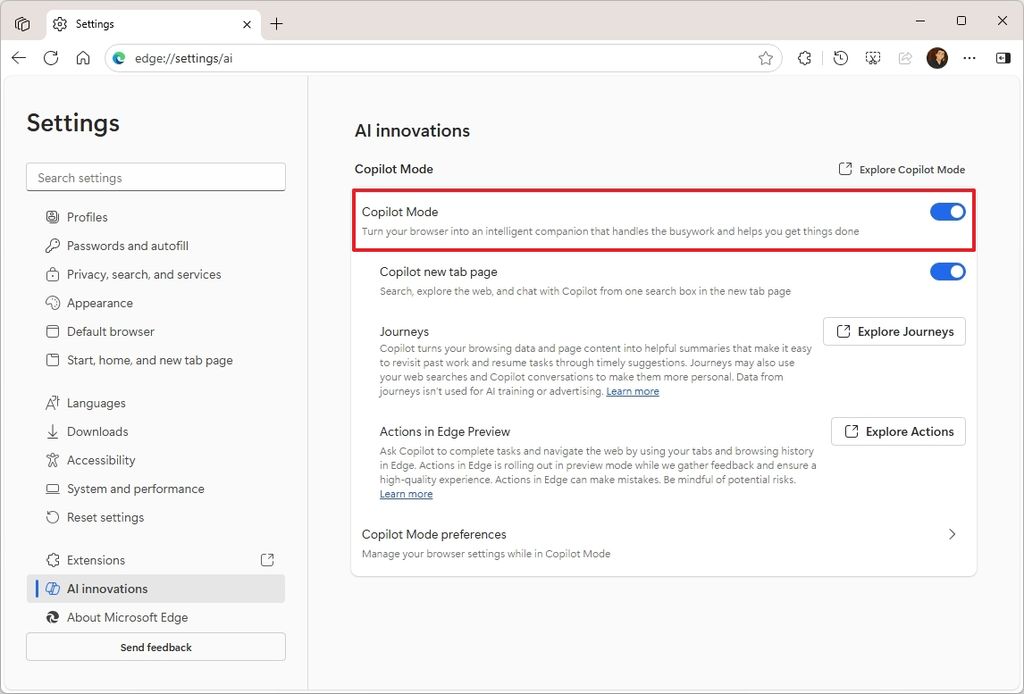Open the Extensions puzzle toolbar icon
Viewport: 1024px width, 694px height.
point(805,58)
